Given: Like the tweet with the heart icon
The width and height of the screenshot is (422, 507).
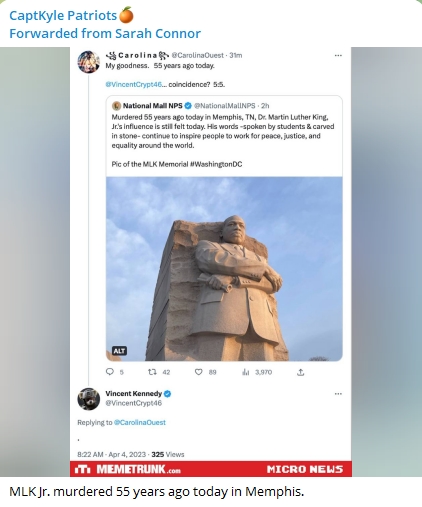Looking at the screenshot, I should point(199,372).
